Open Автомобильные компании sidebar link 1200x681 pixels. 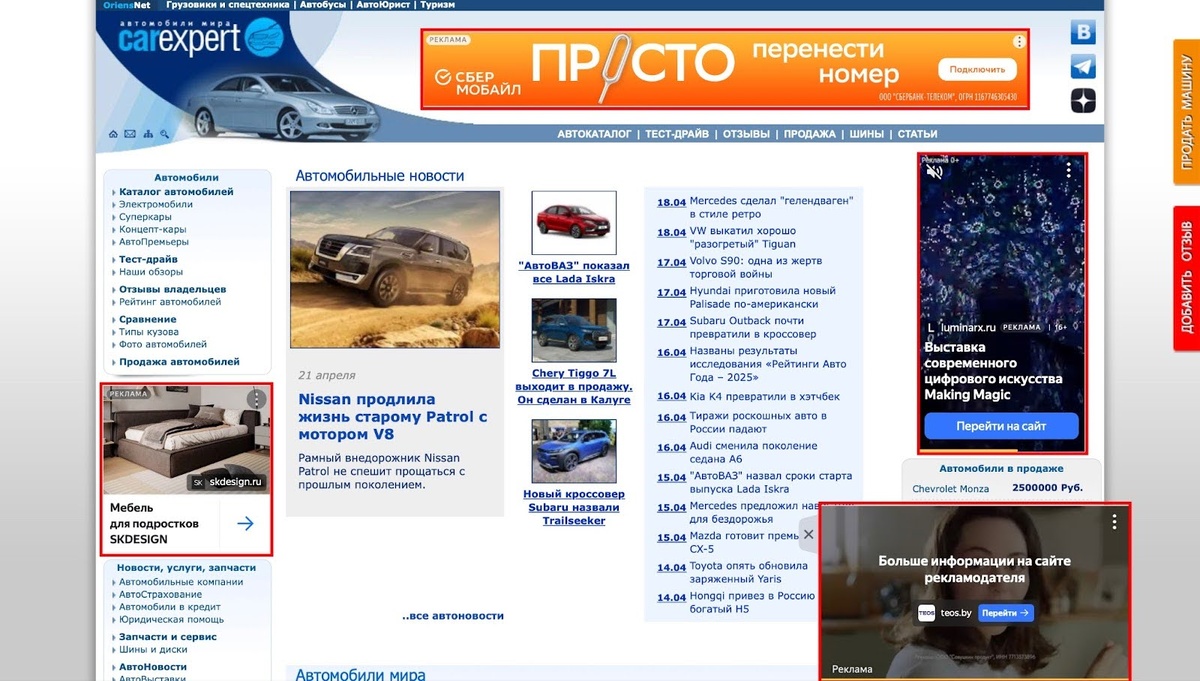[181, 582]
